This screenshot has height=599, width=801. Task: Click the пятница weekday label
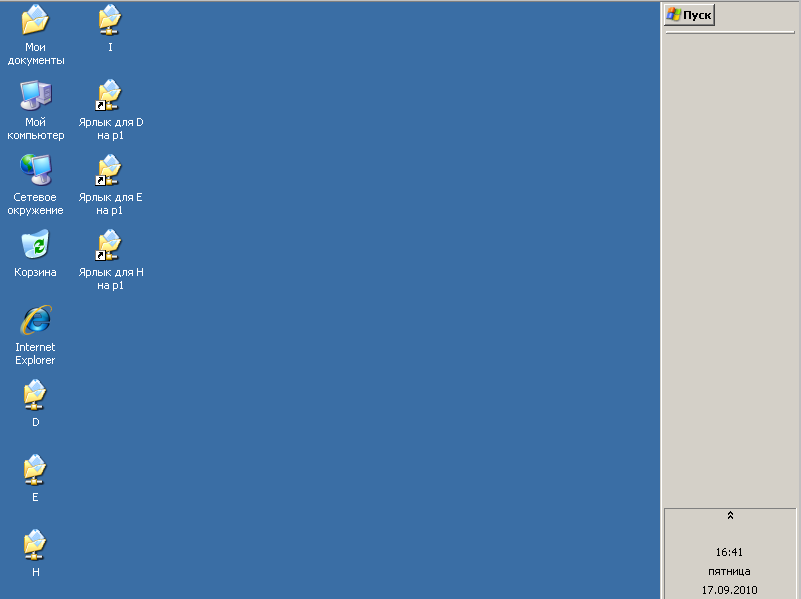tap(729, 571)
